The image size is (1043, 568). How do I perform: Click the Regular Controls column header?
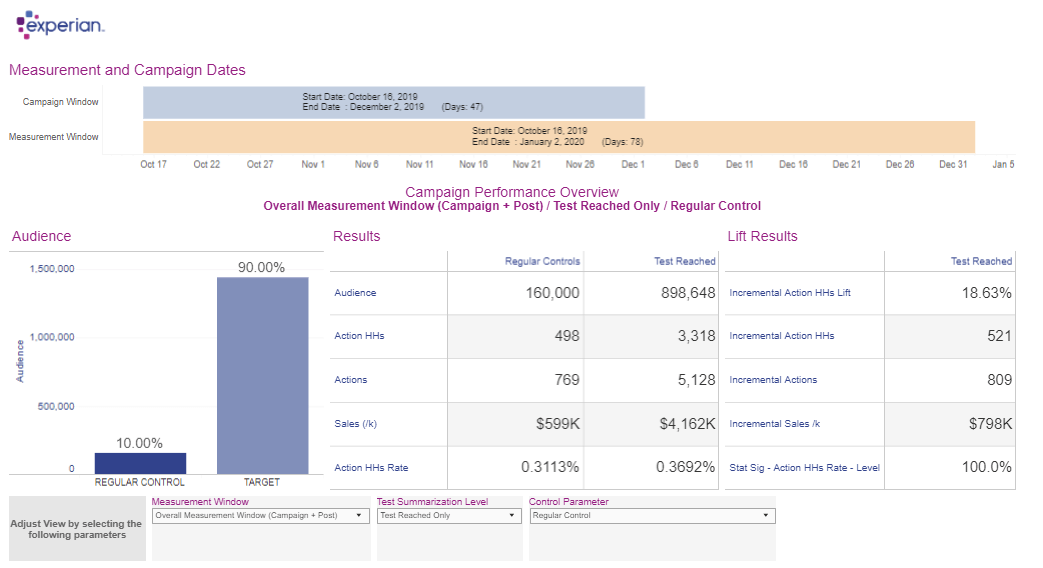542,261
